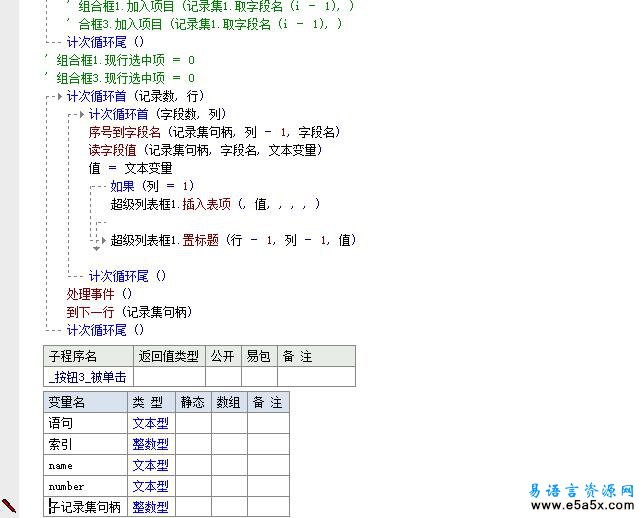Select the 文本型 type of variable 语句

(150, 423)
